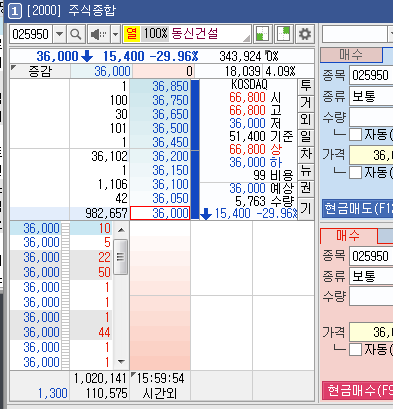Click the second green chart layout icon

point(284,34)
